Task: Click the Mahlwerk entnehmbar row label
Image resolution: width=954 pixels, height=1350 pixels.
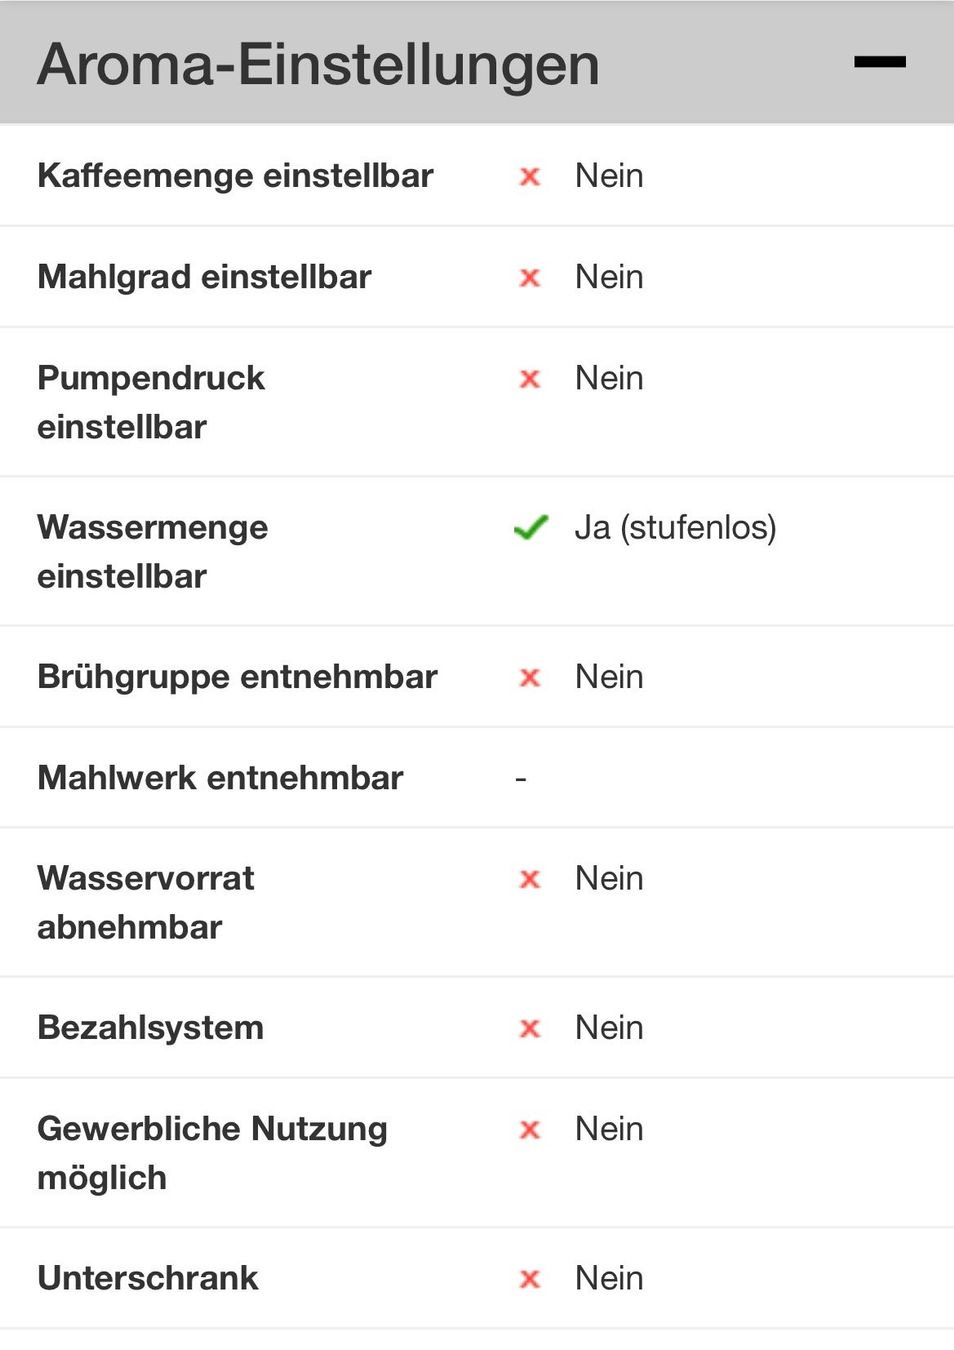Action: 220,778
